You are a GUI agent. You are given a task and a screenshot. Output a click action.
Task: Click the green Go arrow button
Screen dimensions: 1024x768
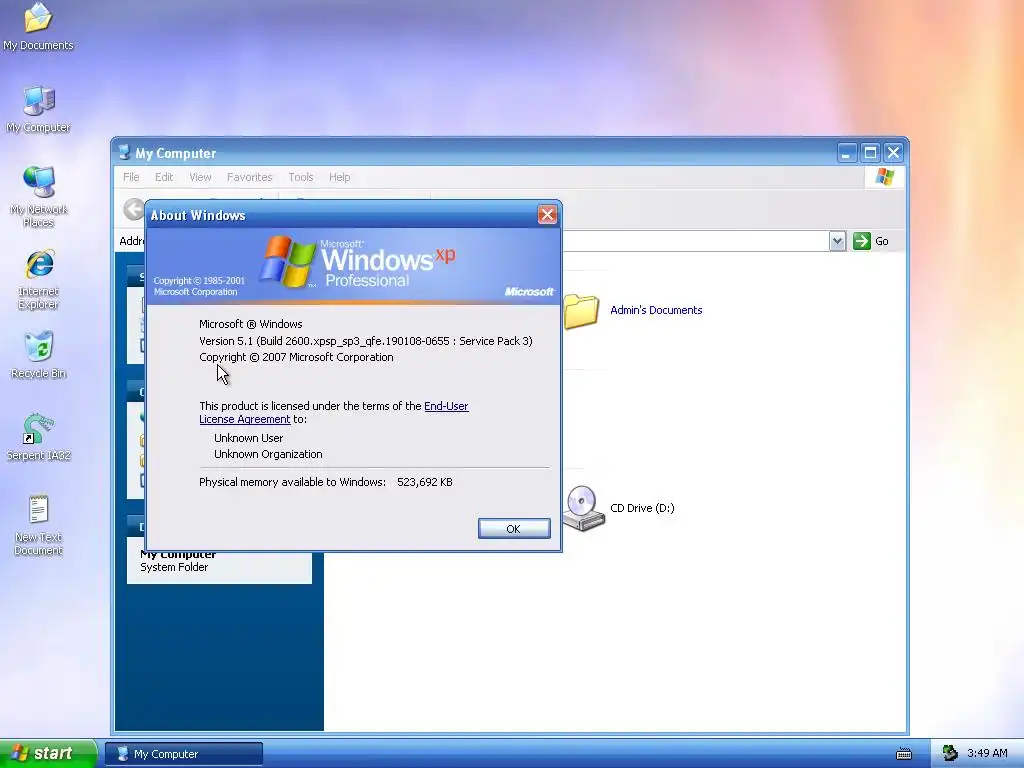[862, 241]
